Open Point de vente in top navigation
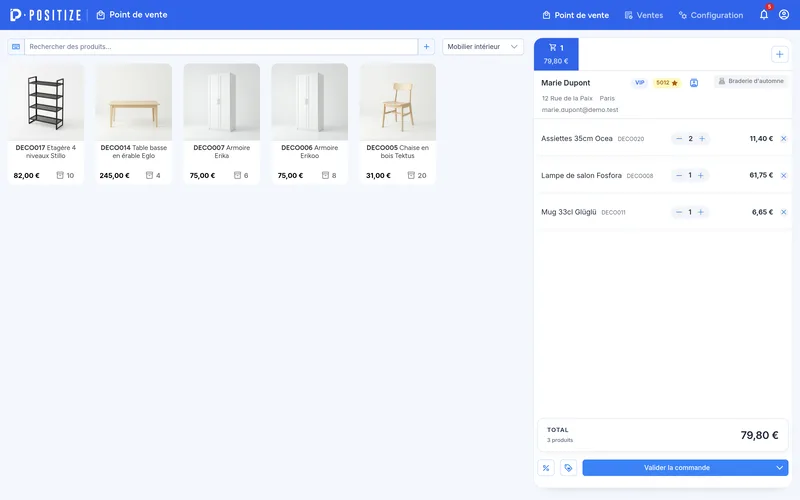 pyautogui.click(x=576, y=15)
